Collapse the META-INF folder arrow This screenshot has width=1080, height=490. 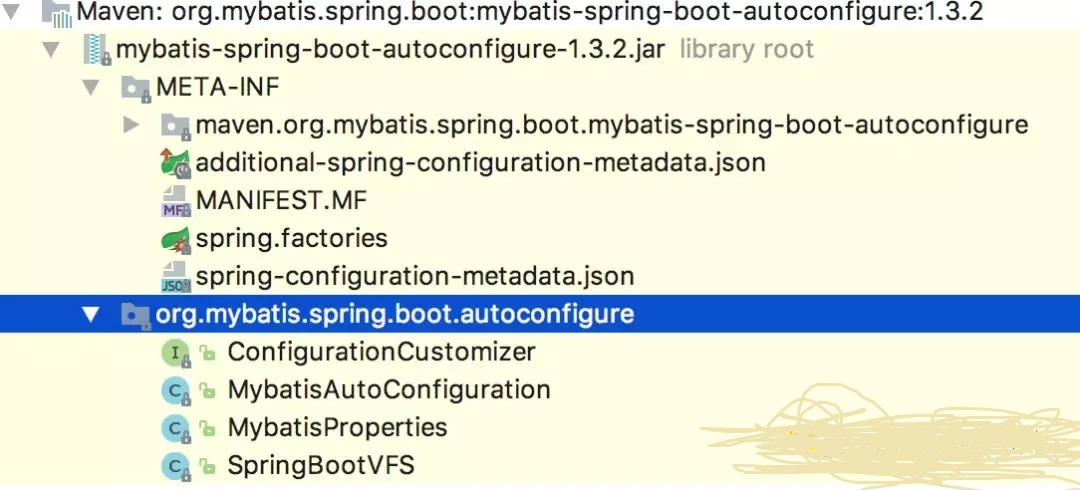pyautogui.click(x=92, y=87)
